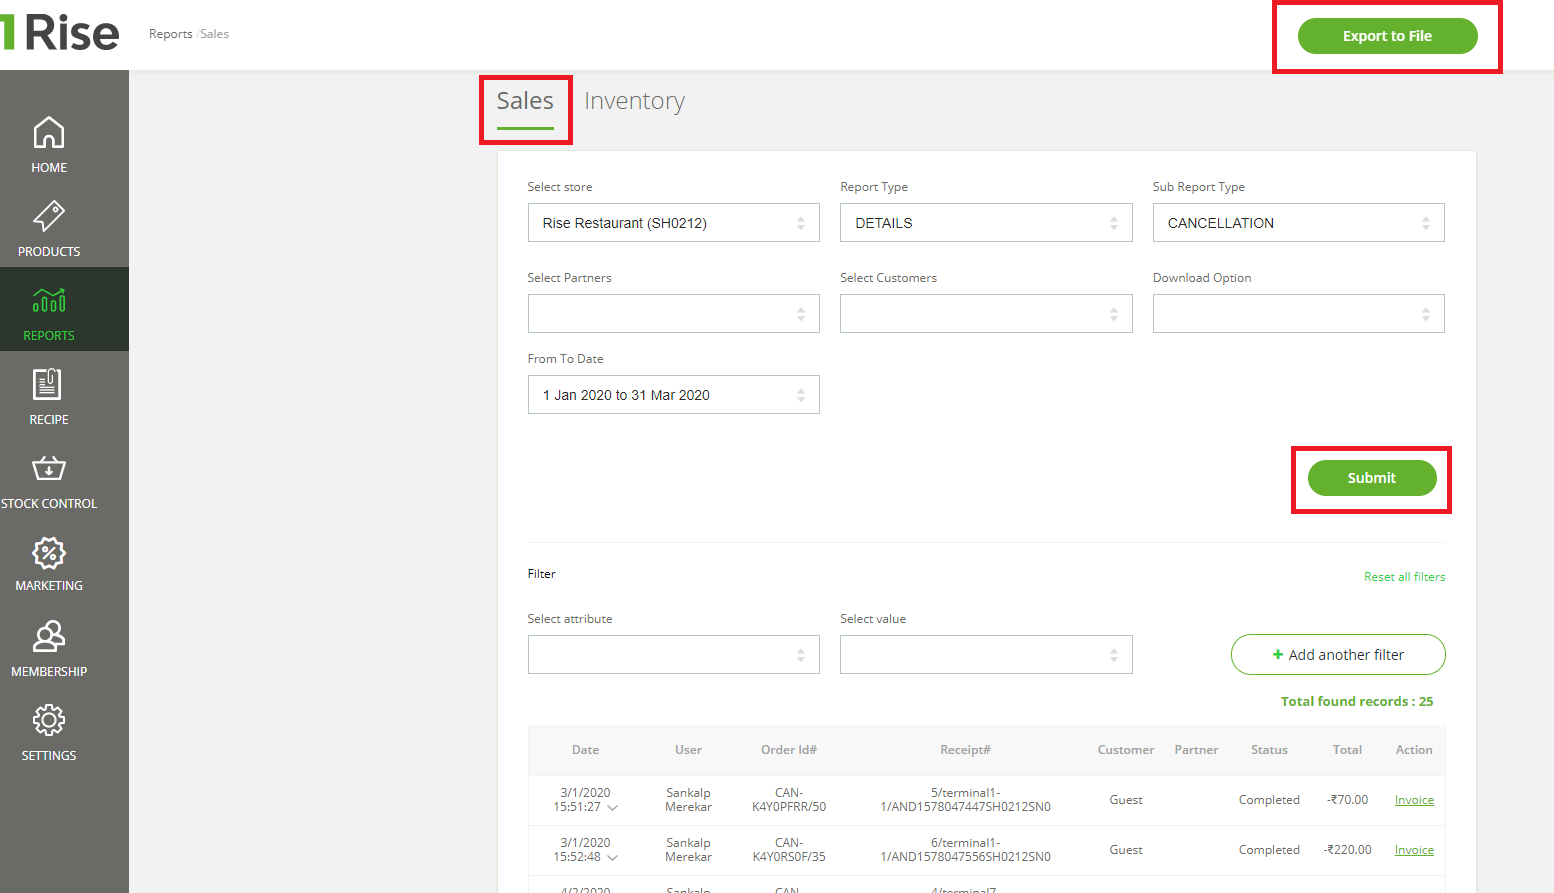Open Marketing percent badge icon

tap(49, 552)
